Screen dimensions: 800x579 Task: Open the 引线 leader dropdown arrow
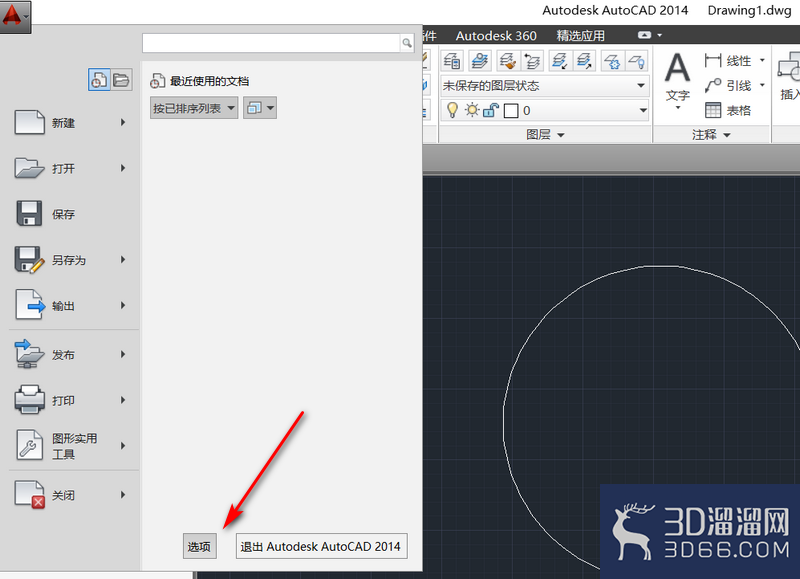(762, 85)
